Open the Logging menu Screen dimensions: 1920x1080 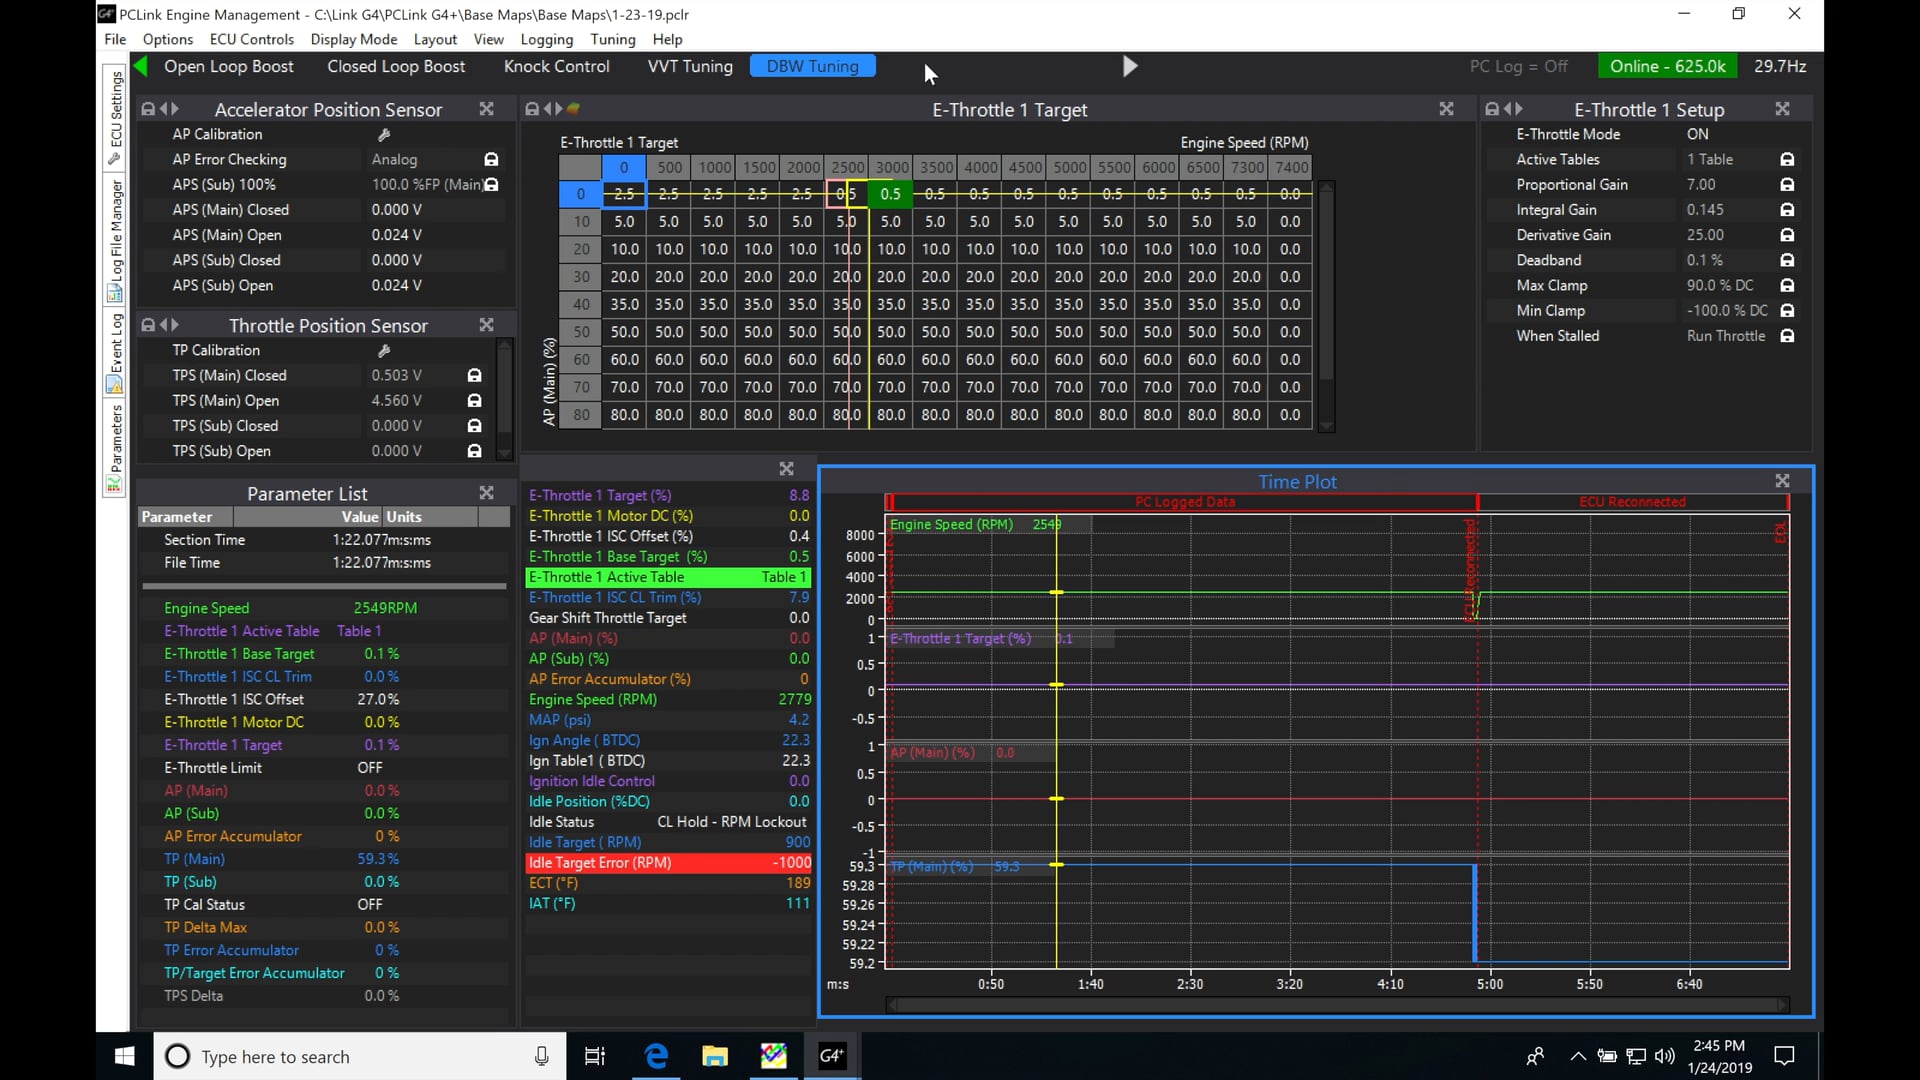546,40
